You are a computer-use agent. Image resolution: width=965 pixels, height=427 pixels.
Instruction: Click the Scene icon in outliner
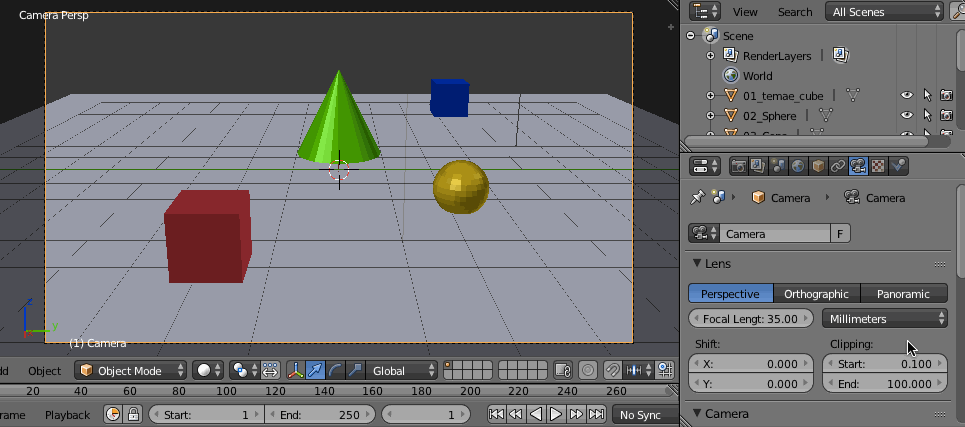(712, 36)
